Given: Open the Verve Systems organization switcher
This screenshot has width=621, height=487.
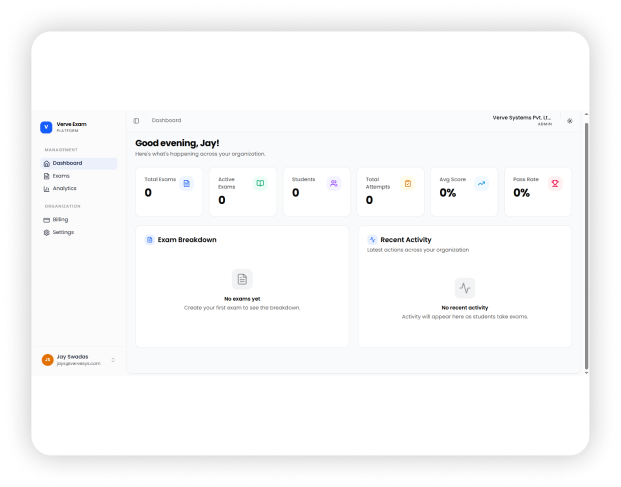Looking at the screenshot, I should point(522,120).
